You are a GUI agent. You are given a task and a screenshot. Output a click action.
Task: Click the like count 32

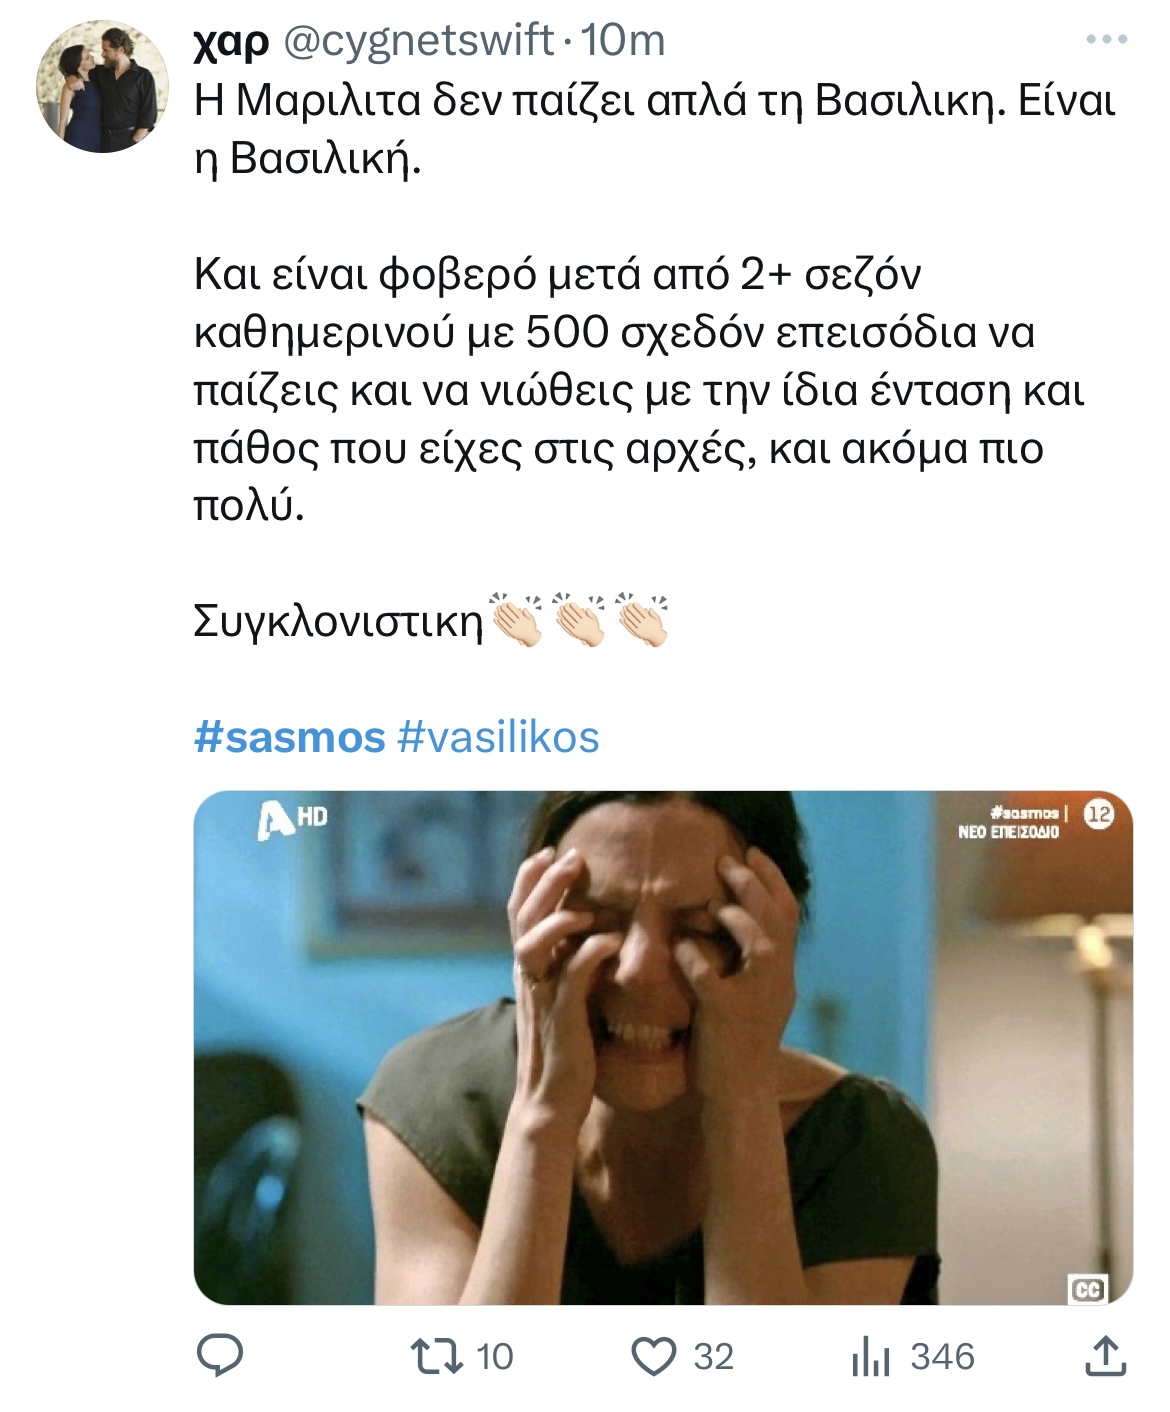714,1357
